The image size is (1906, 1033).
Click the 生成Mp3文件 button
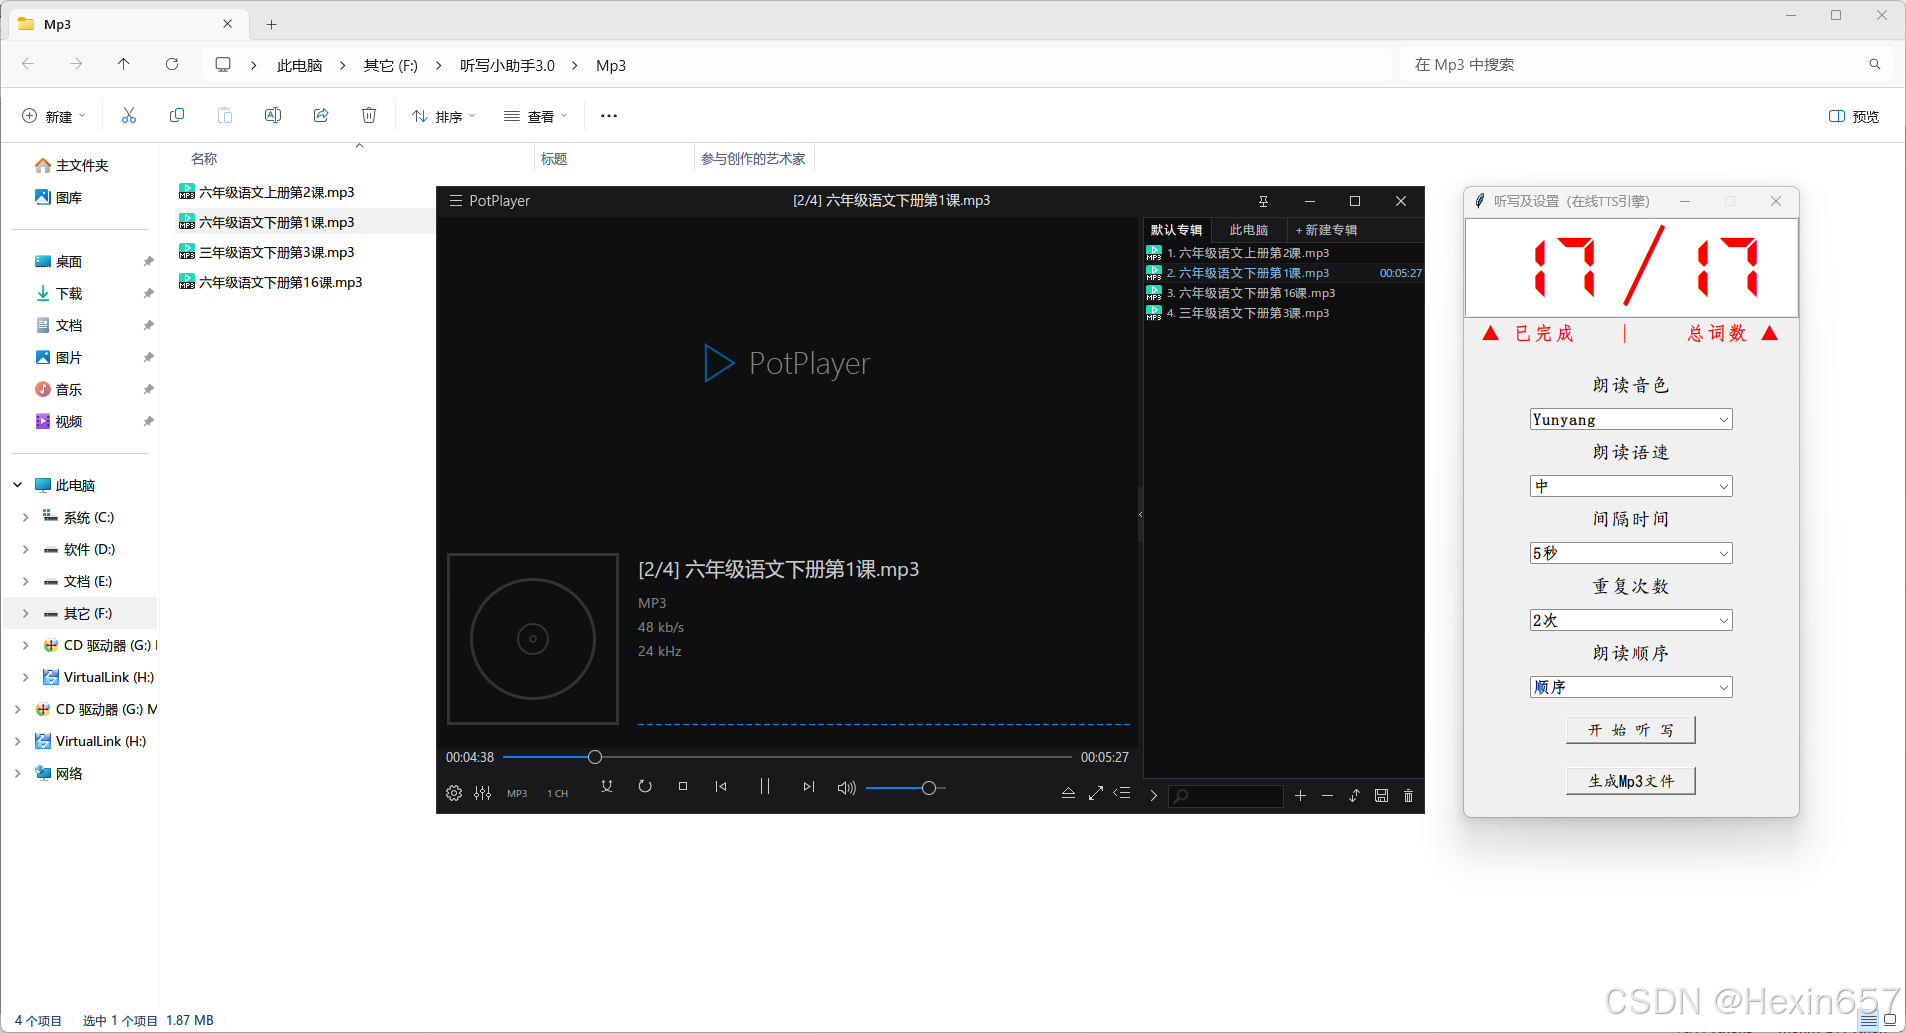(1631, 781)
